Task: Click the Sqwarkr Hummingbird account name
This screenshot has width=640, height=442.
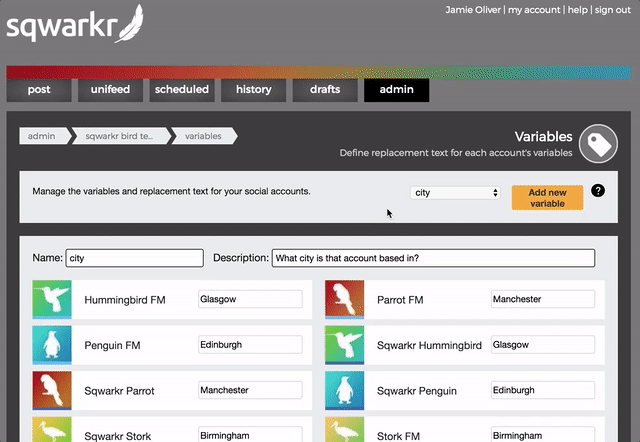Action: (429, 346)
